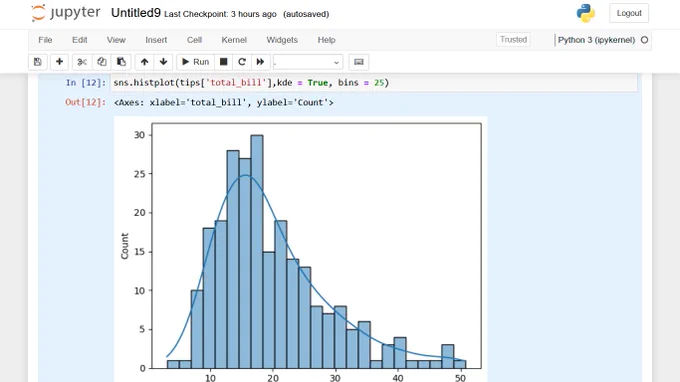This screenshot has width=680, height=382.
Task: Click the In [12] prompt
Action: point(86,83)
